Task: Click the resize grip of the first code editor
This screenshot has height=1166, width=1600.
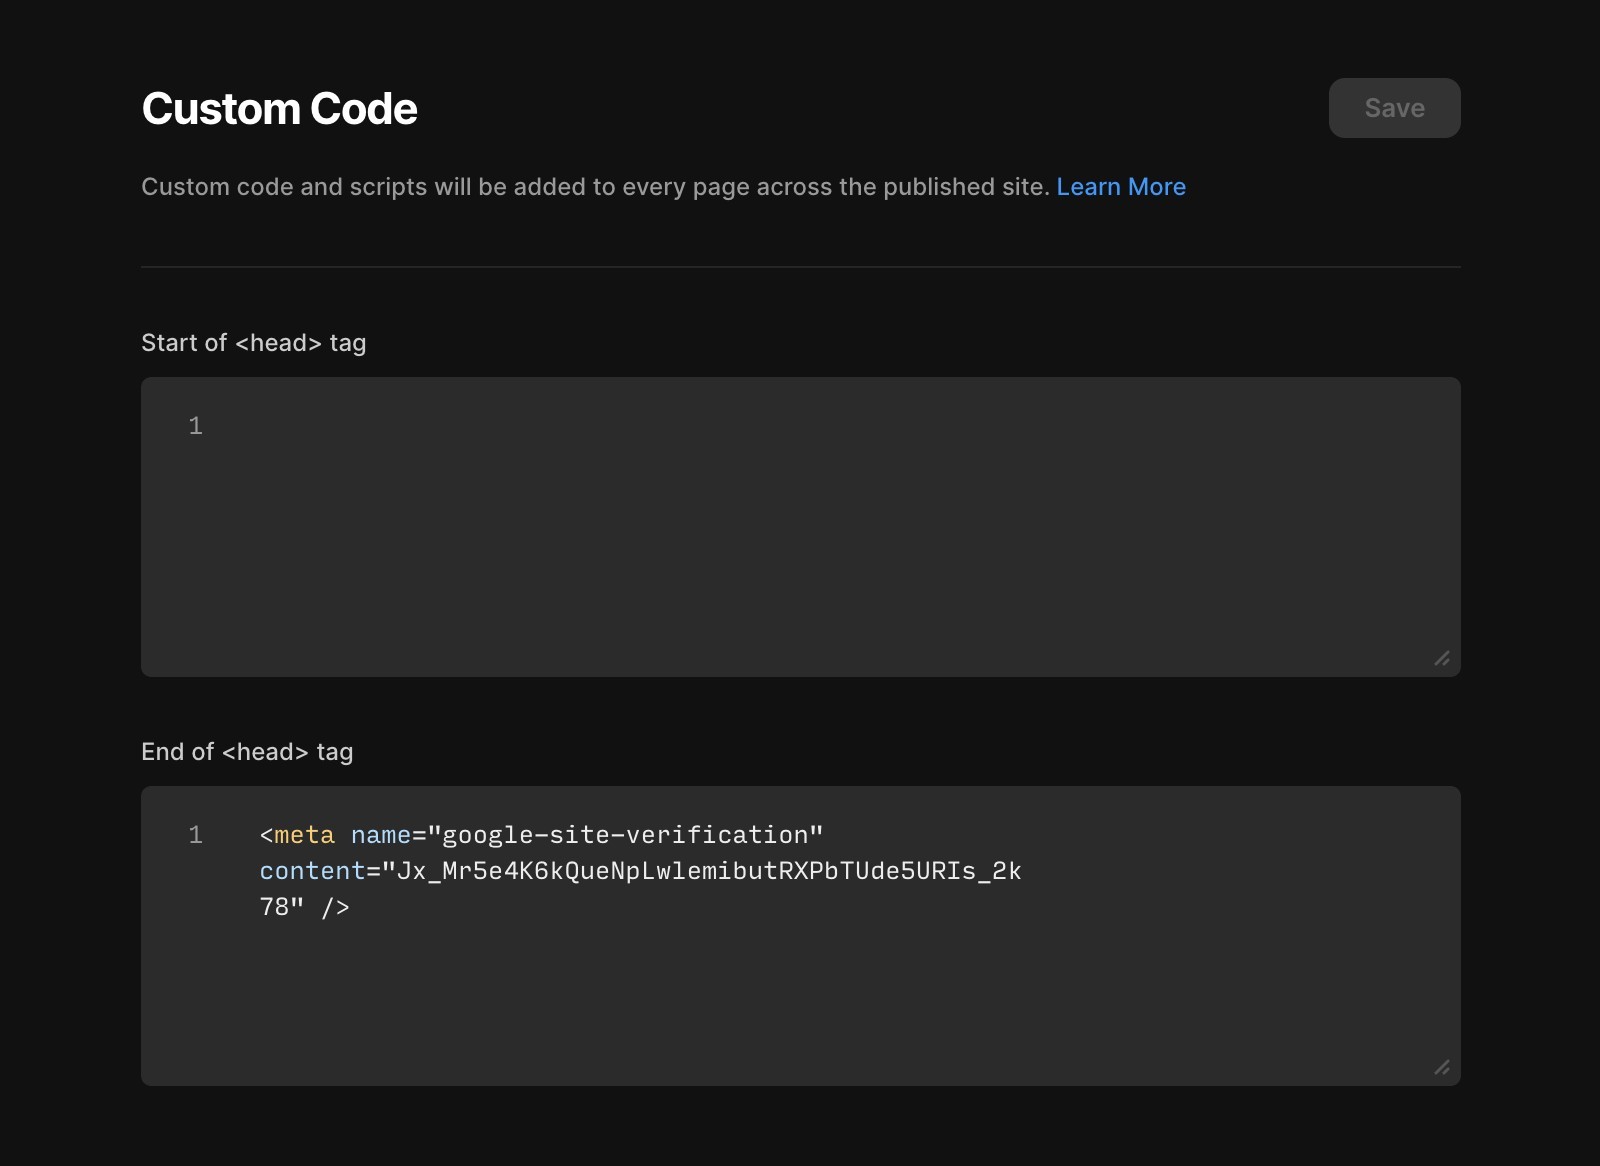Action: 1441,658
